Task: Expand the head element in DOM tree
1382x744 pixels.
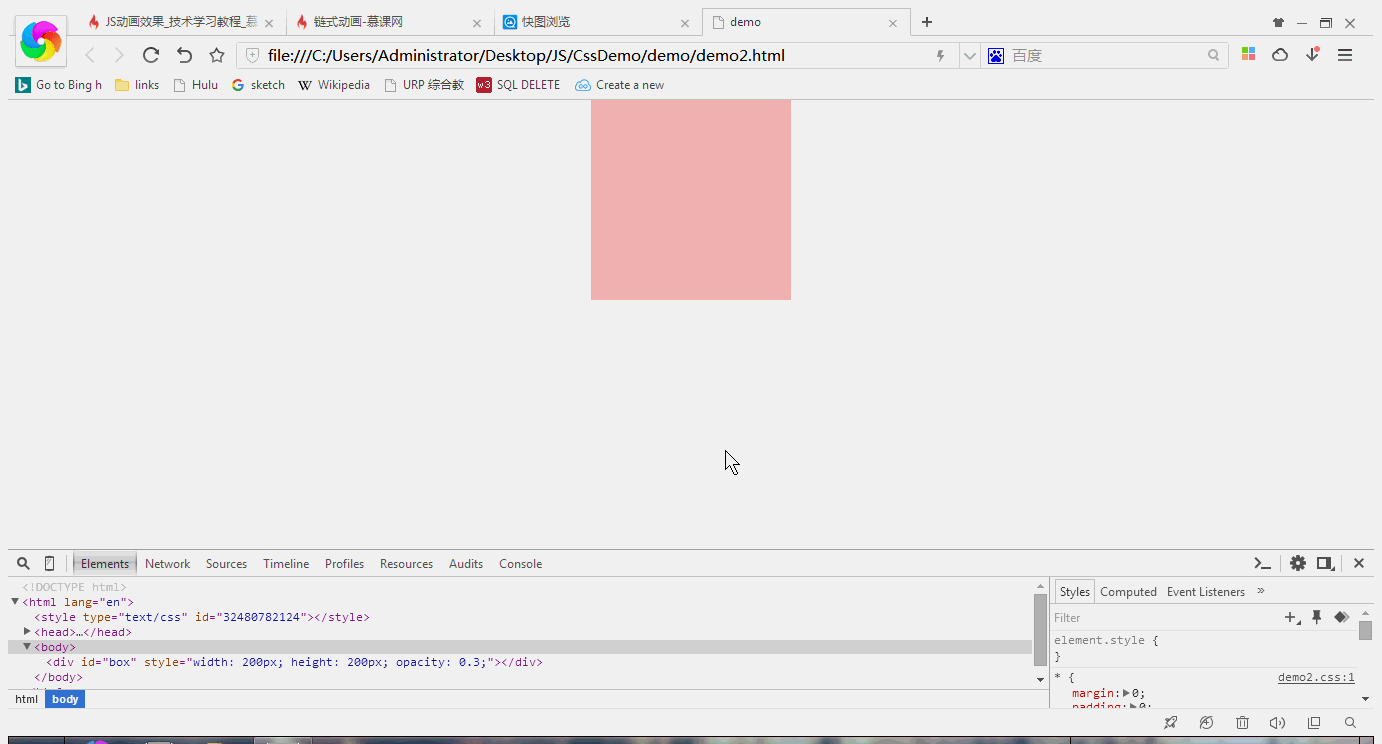Action: (x=27, y=631)
